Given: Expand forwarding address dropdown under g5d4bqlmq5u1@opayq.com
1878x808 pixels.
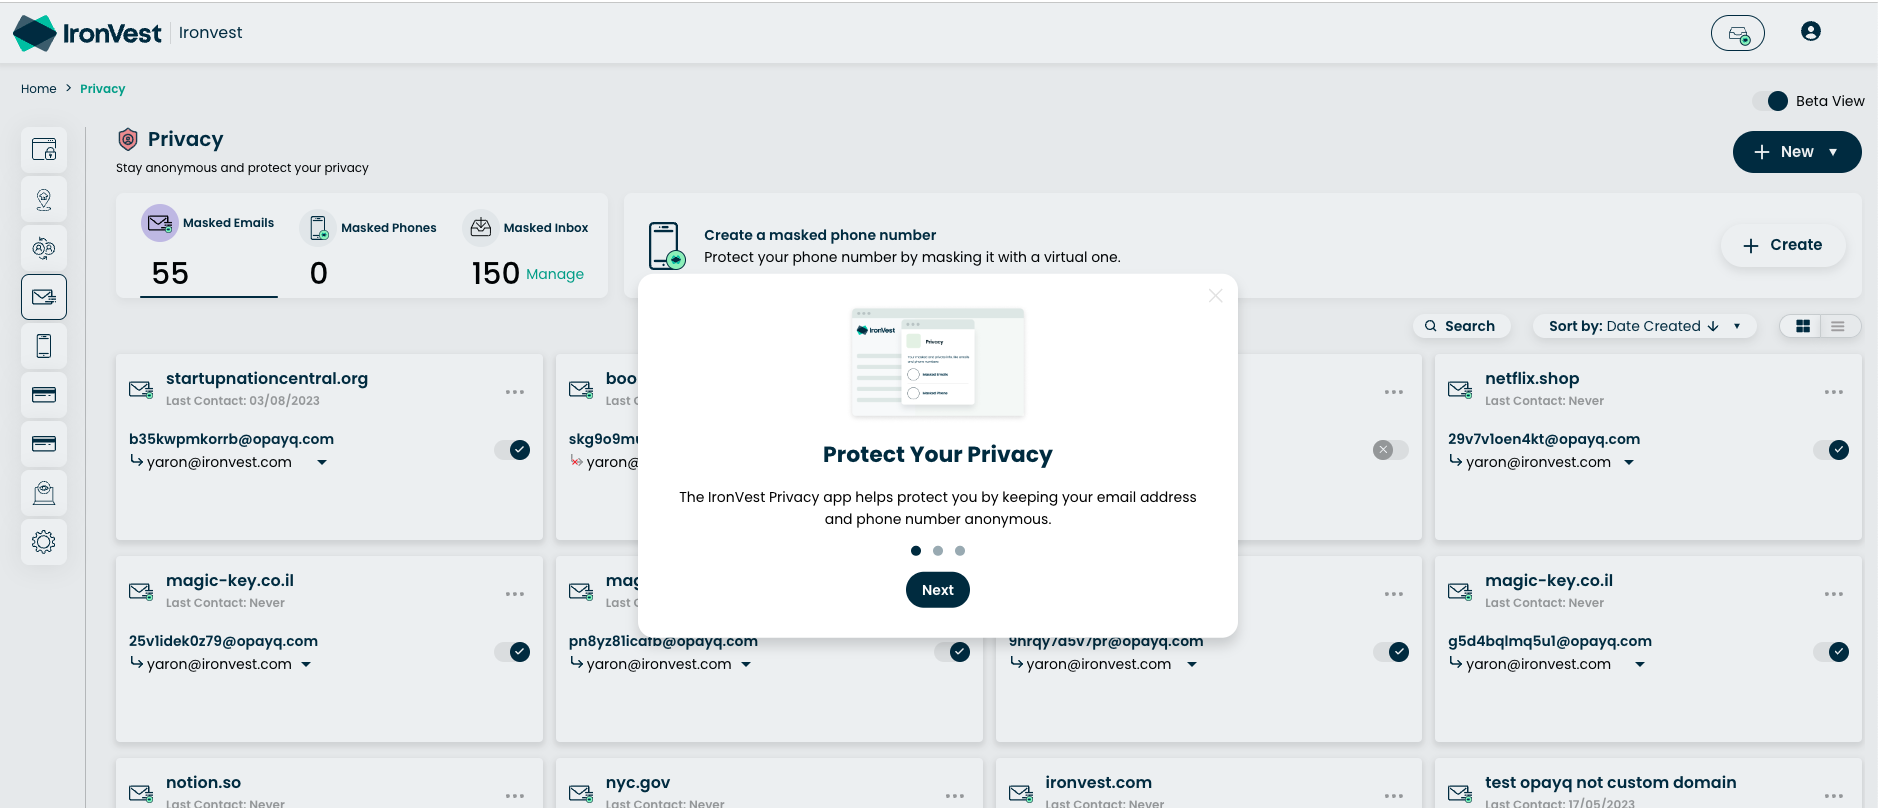Looking at the screenshot, I should click(1640, 665).
